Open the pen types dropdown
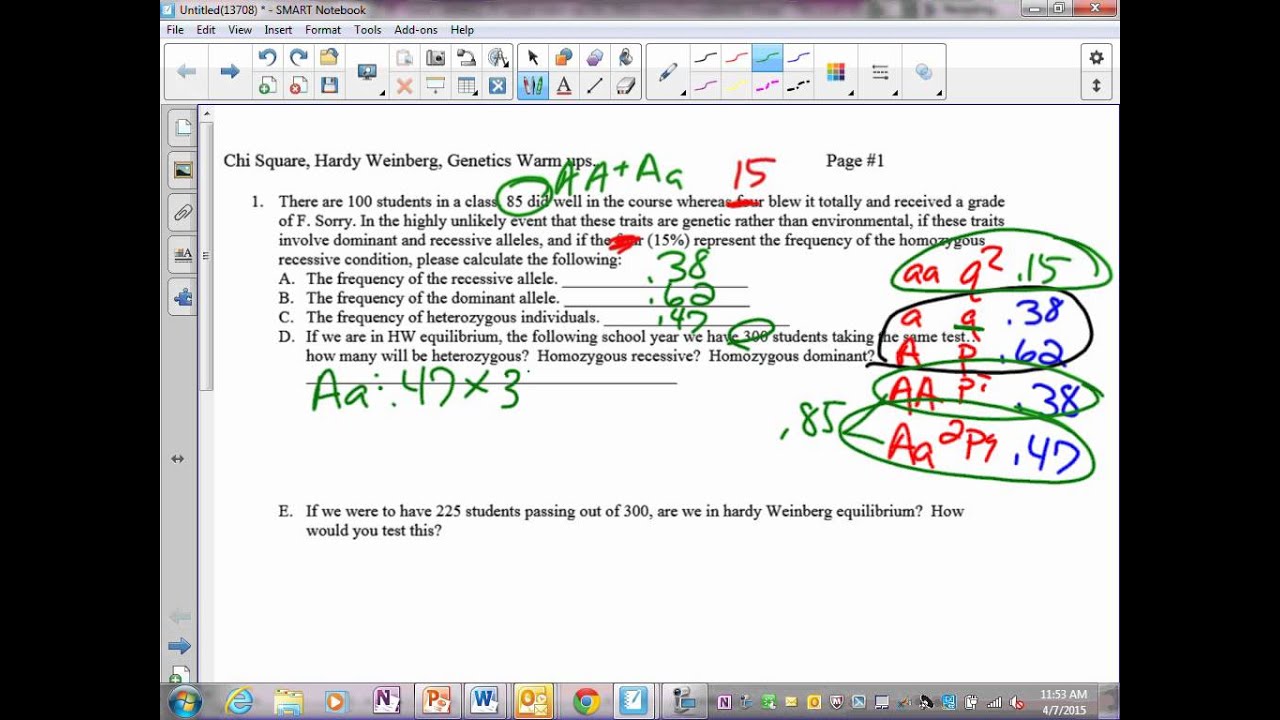 click(x=669, y=72)
